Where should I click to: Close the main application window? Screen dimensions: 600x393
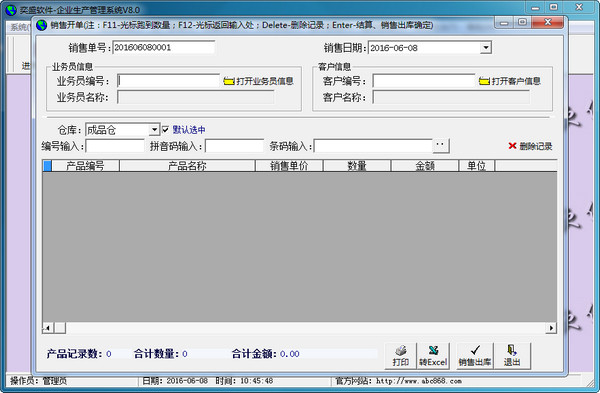(579, 7)
